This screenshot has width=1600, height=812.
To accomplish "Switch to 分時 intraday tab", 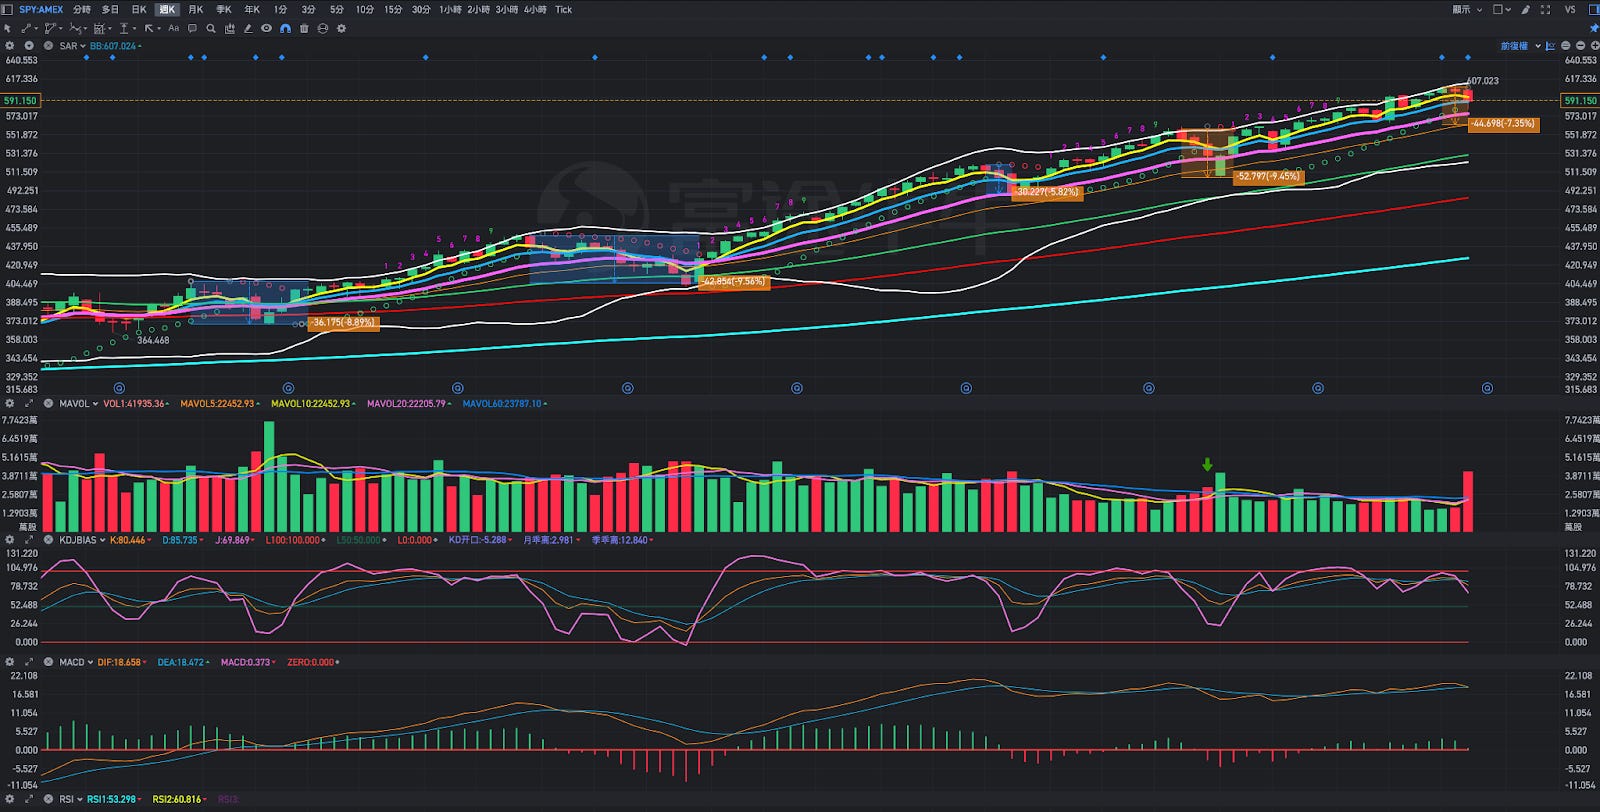I will [82, 9].
